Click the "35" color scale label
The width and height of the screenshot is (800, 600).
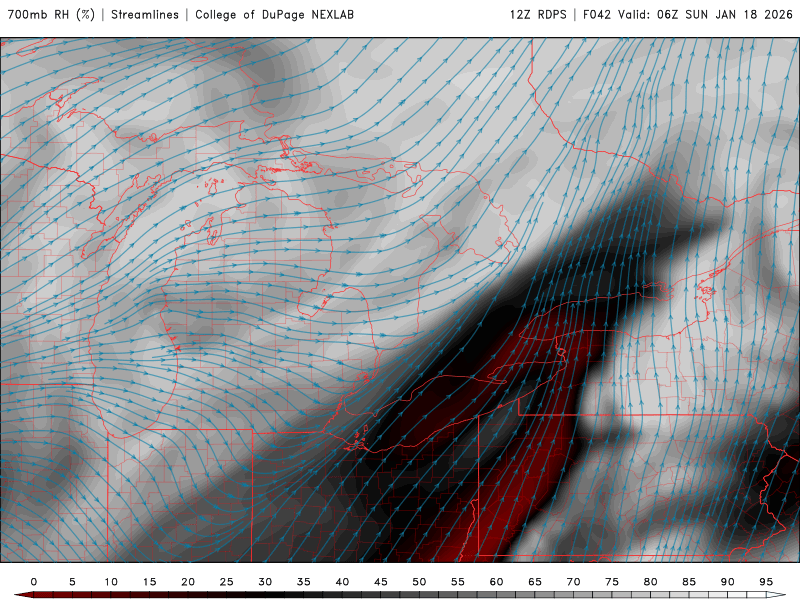304,582
